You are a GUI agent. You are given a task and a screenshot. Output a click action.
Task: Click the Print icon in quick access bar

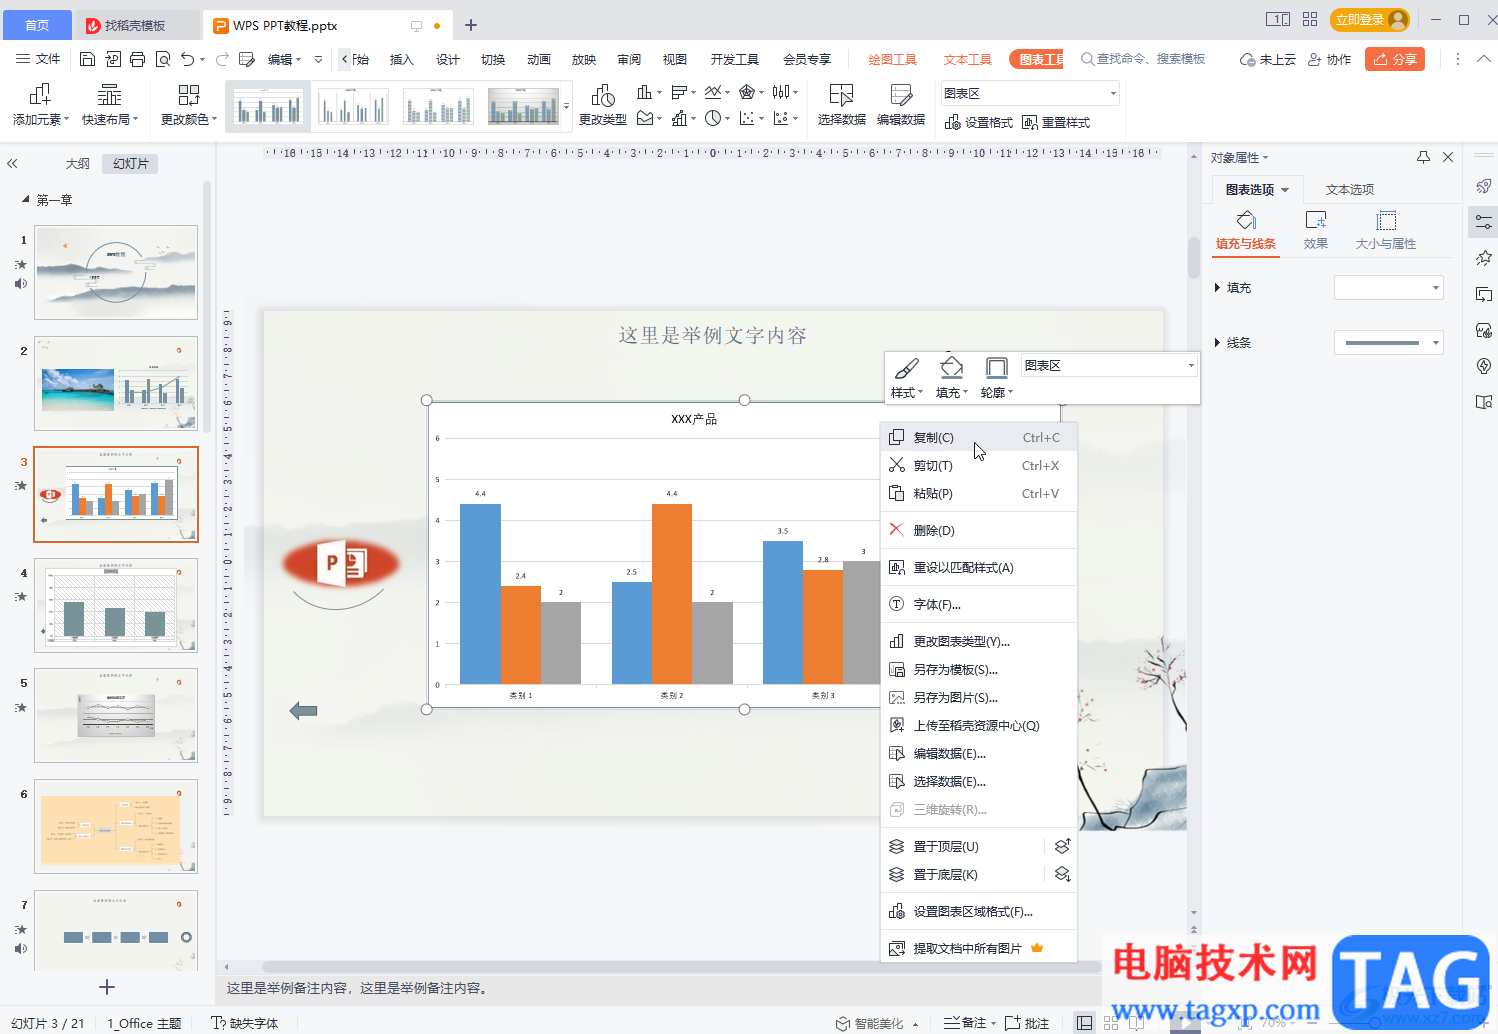138,59
